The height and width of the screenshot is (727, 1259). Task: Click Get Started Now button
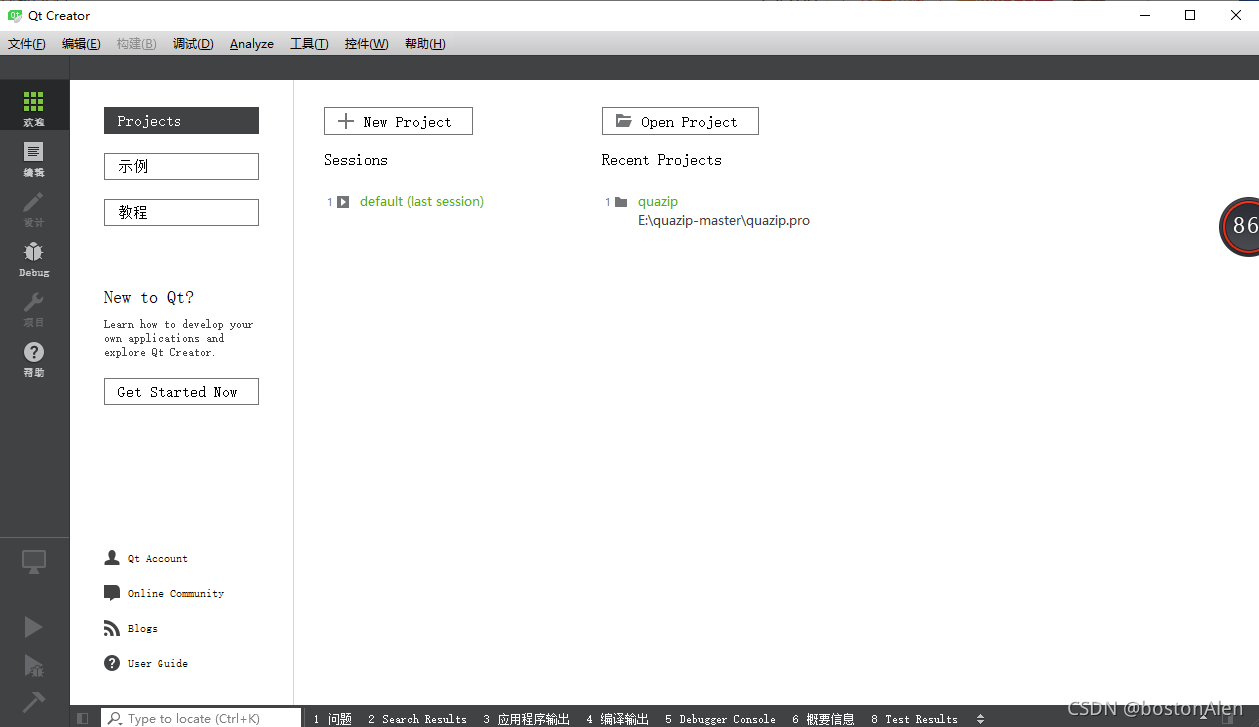point(181,392)
